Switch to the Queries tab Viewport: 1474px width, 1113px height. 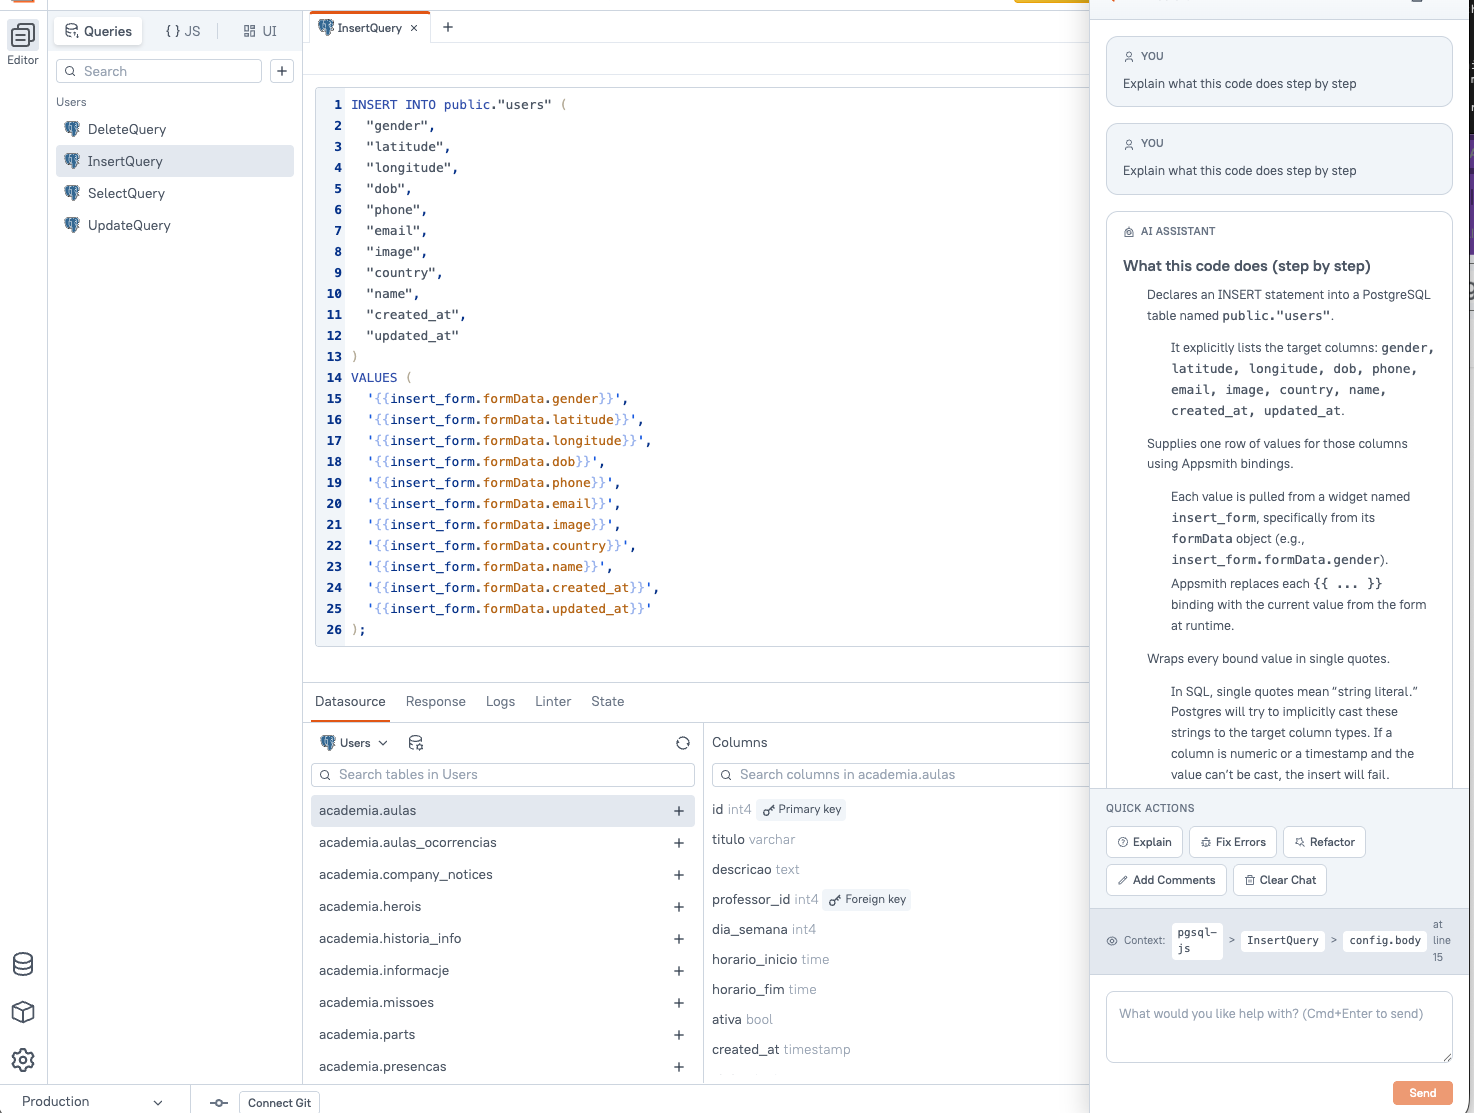(x=98, y=31)
